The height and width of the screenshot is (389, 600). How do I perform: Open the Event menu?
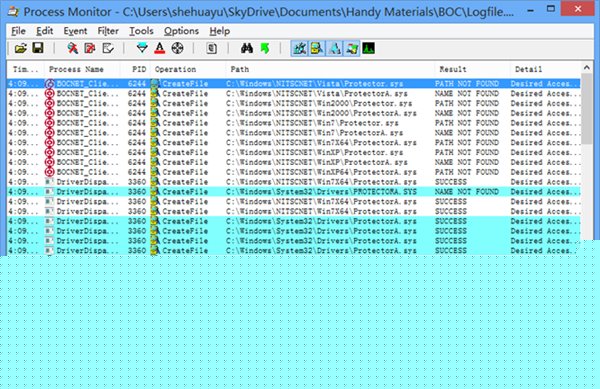point(75,31)
